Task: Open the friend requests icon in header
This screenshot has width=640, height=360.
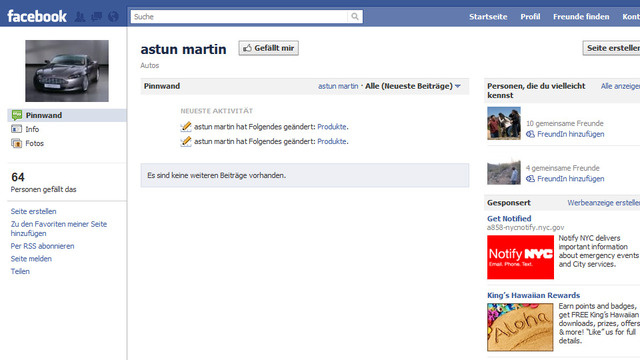Action: coord(80,17)
